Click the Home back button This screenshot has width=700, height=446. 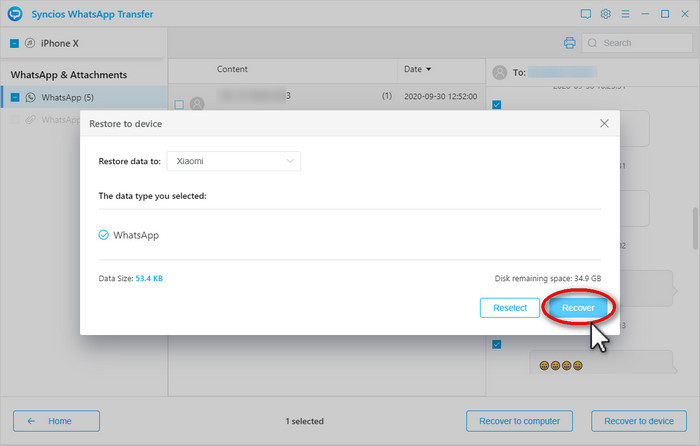click(x=56, y=421)
